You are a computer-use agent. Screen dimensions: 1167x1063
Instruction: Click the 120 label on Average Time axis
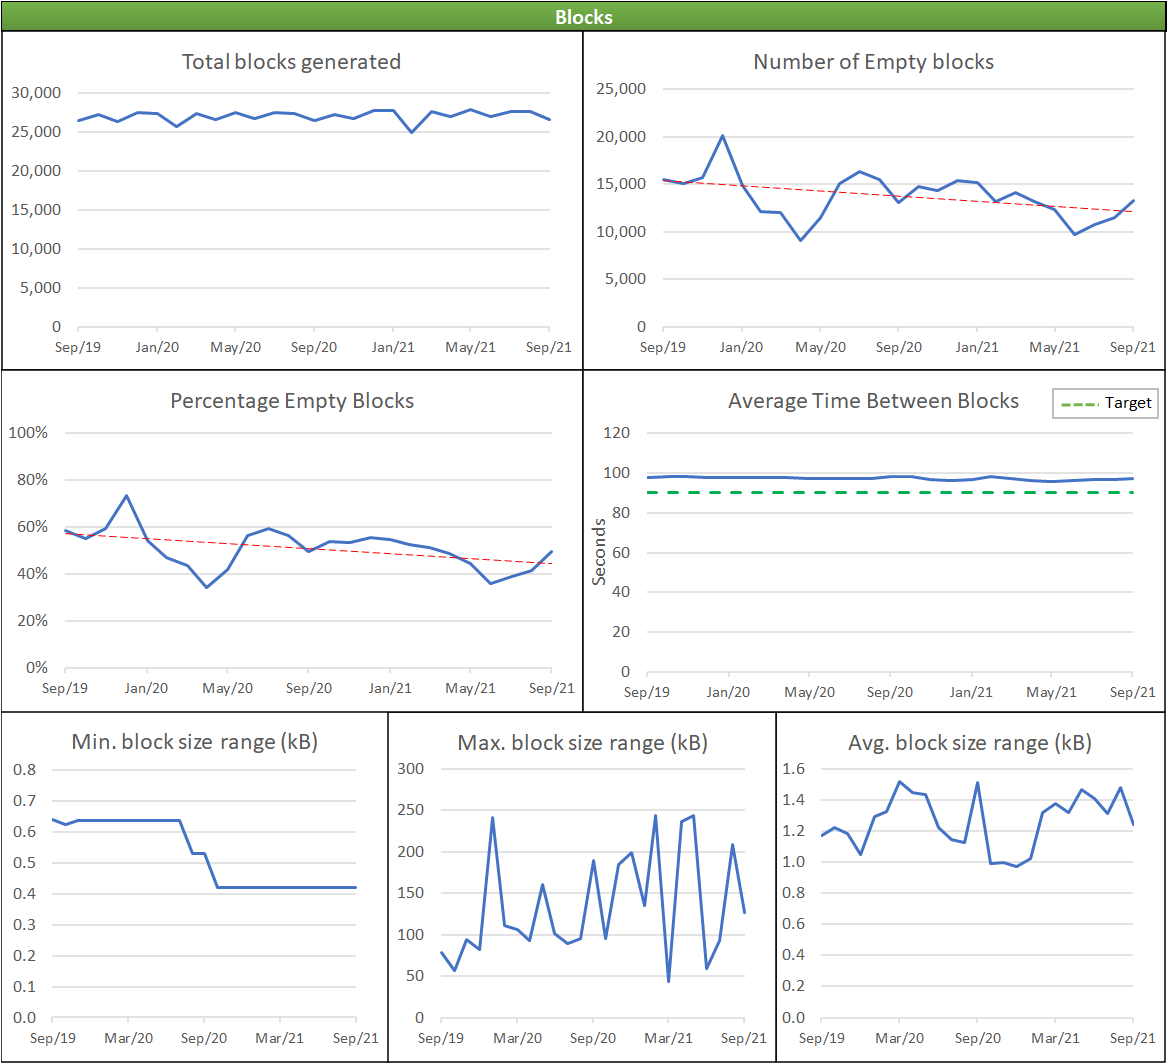(616, 432)
